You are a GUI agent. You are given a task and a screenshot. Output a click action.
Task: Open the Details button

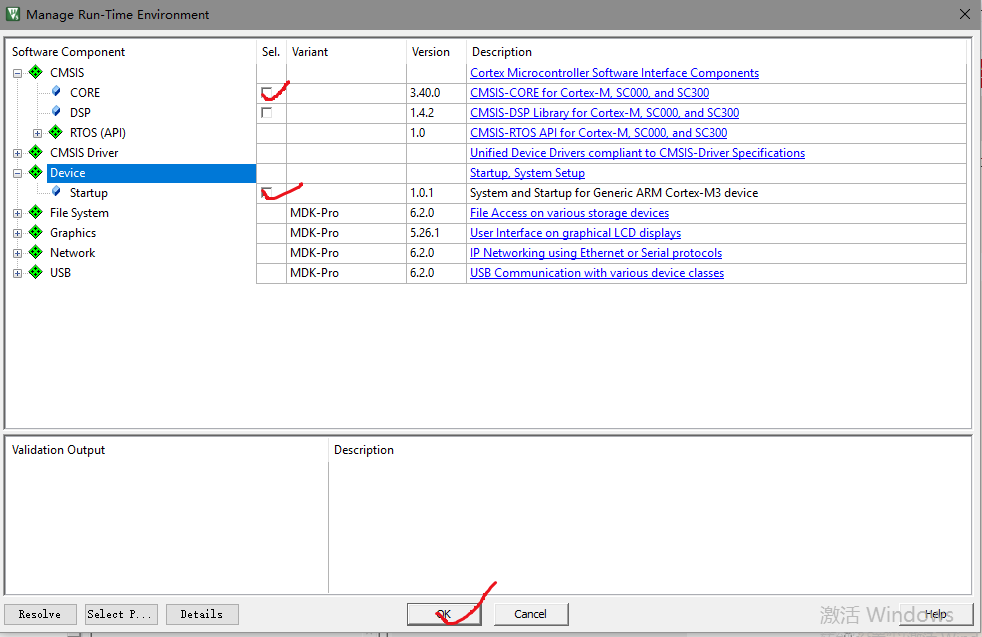[x=202, y=614]
